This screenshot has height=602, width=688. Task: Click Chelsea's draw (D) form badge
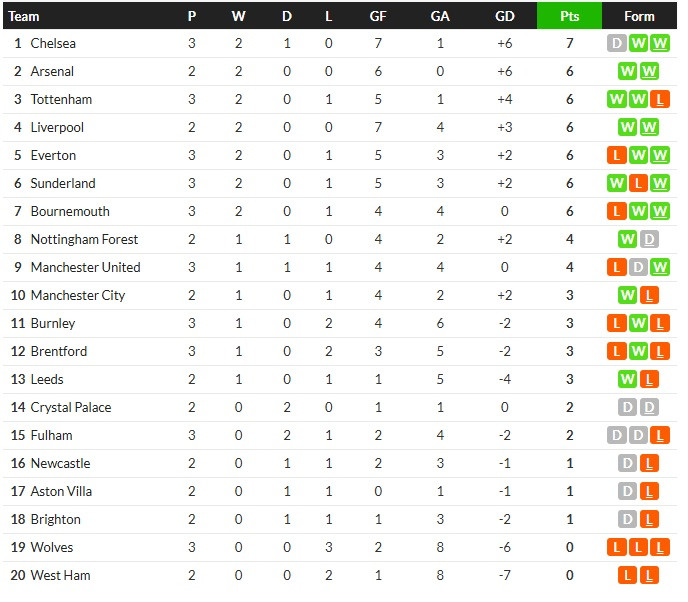tap(616, 43)
